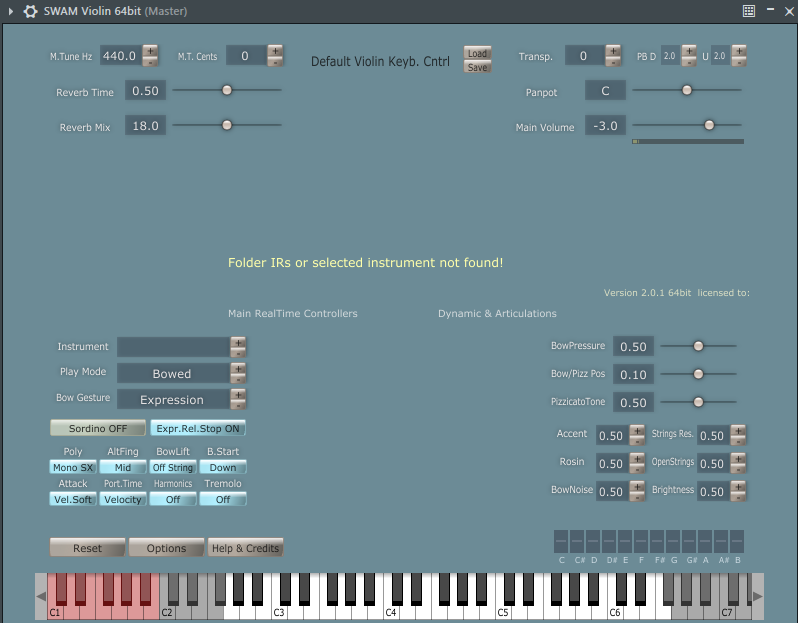Toggle the AltFing Mid switch
Viewport: 798px width, 623px height.
coord(123,467)
